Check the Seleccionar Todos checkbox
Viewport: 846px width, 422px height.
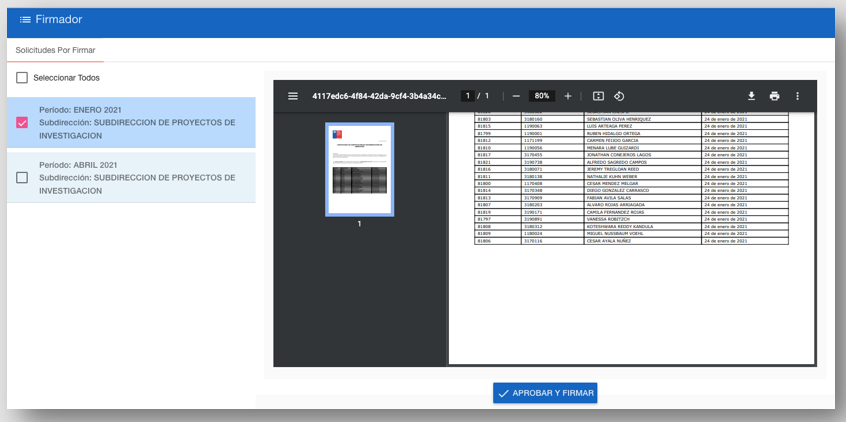[22, 78]
